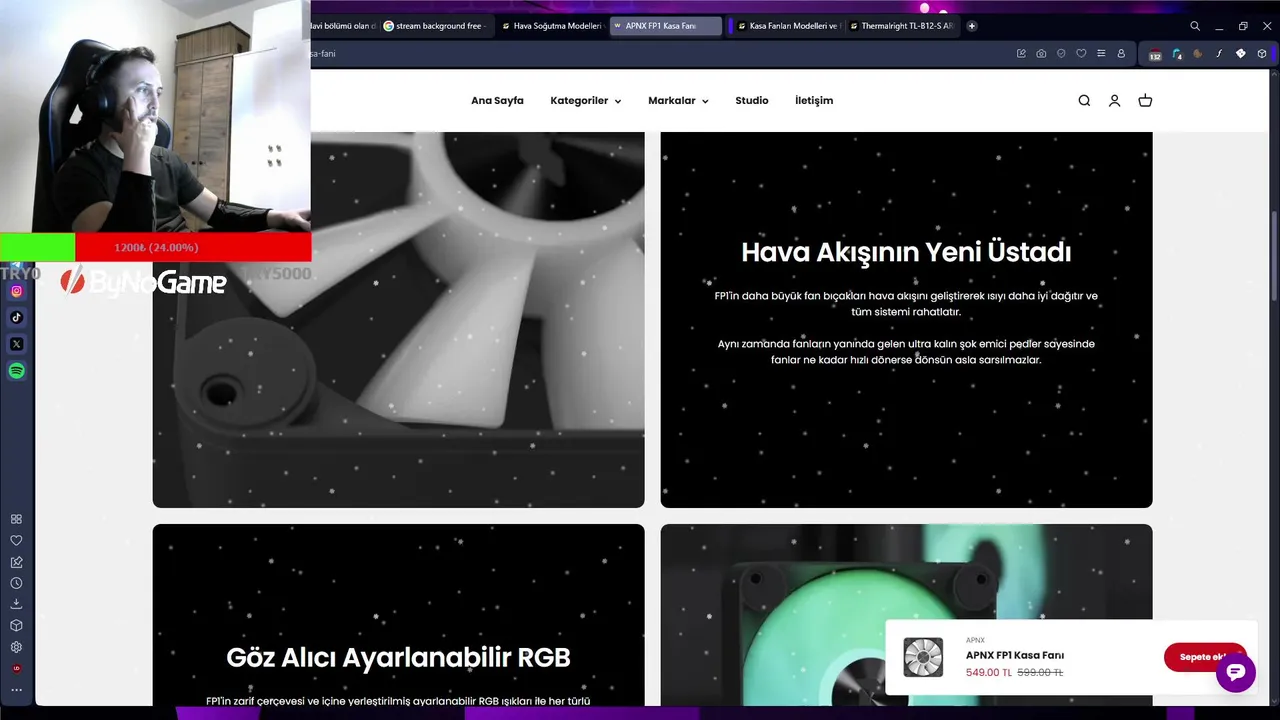Expand the Markalar dropdown menu
1280x720 pixels.
point(678,101)
